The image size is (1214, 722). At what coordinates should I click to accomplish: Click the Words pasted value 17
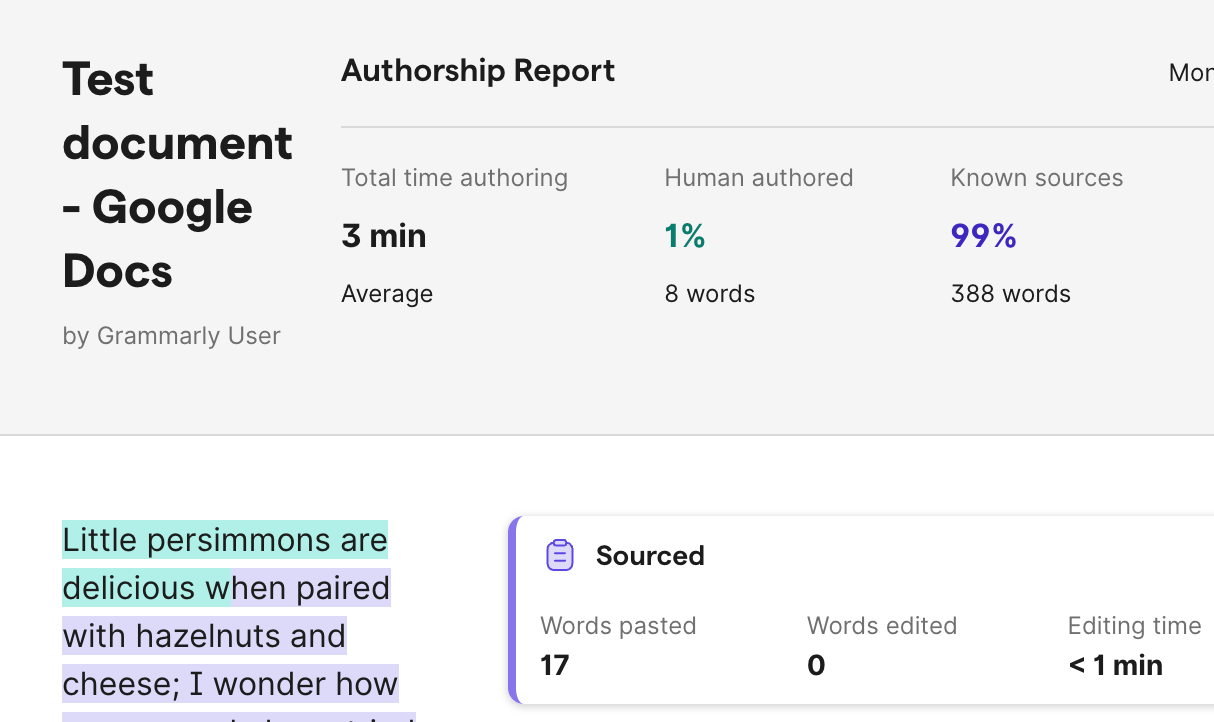pos(554,664)
